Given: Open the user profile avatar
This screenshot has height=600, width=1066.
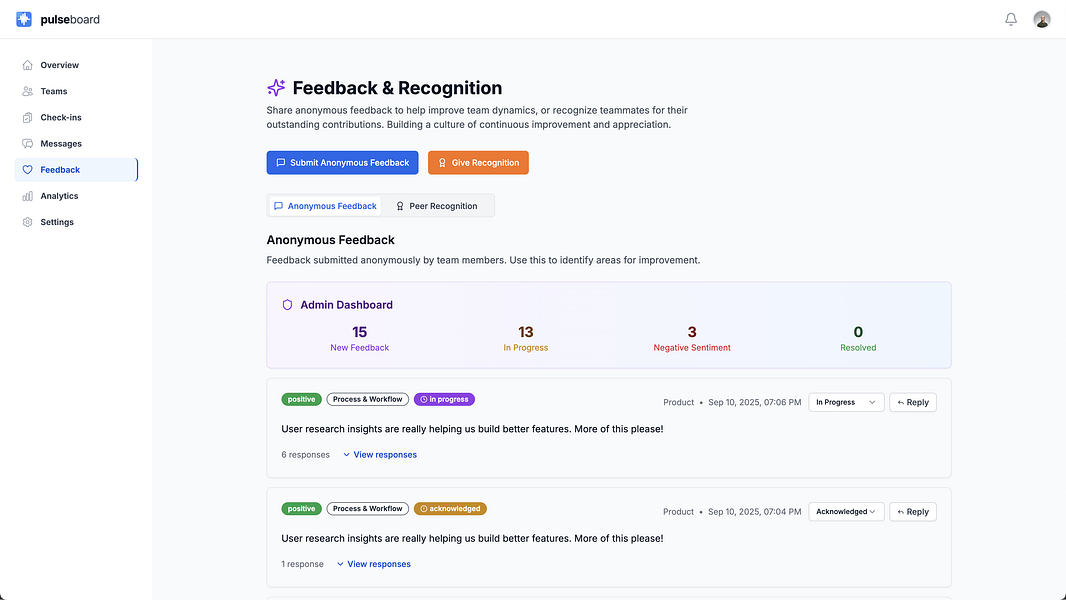Looking at the screenshot, I should point(1042,19).
